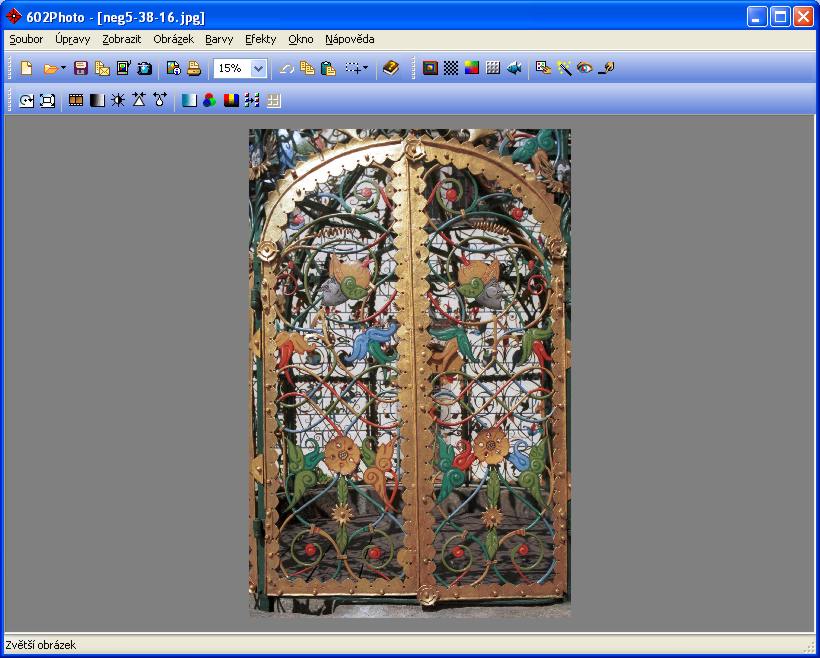The width and height of the screenshot is (820, 658).
Task: Create a new blank document
Action: click(26, 68)
